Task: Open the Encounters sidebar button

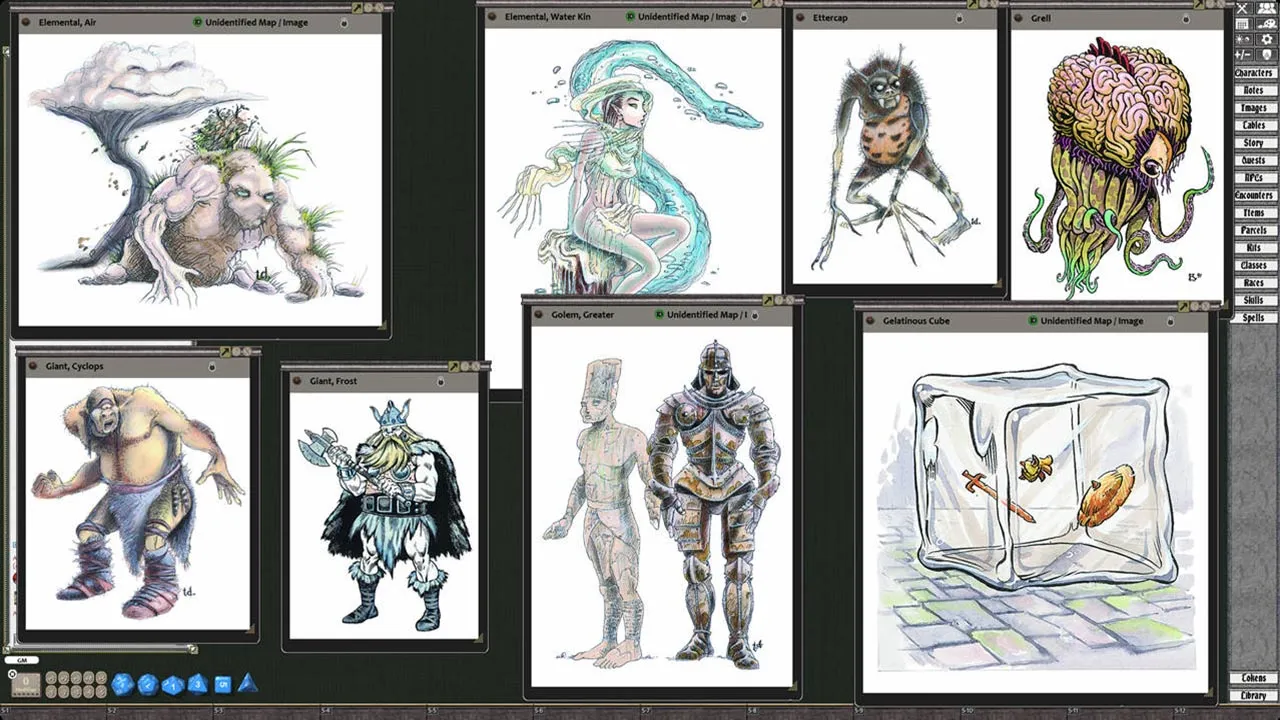Action: tap(1253, 195)
